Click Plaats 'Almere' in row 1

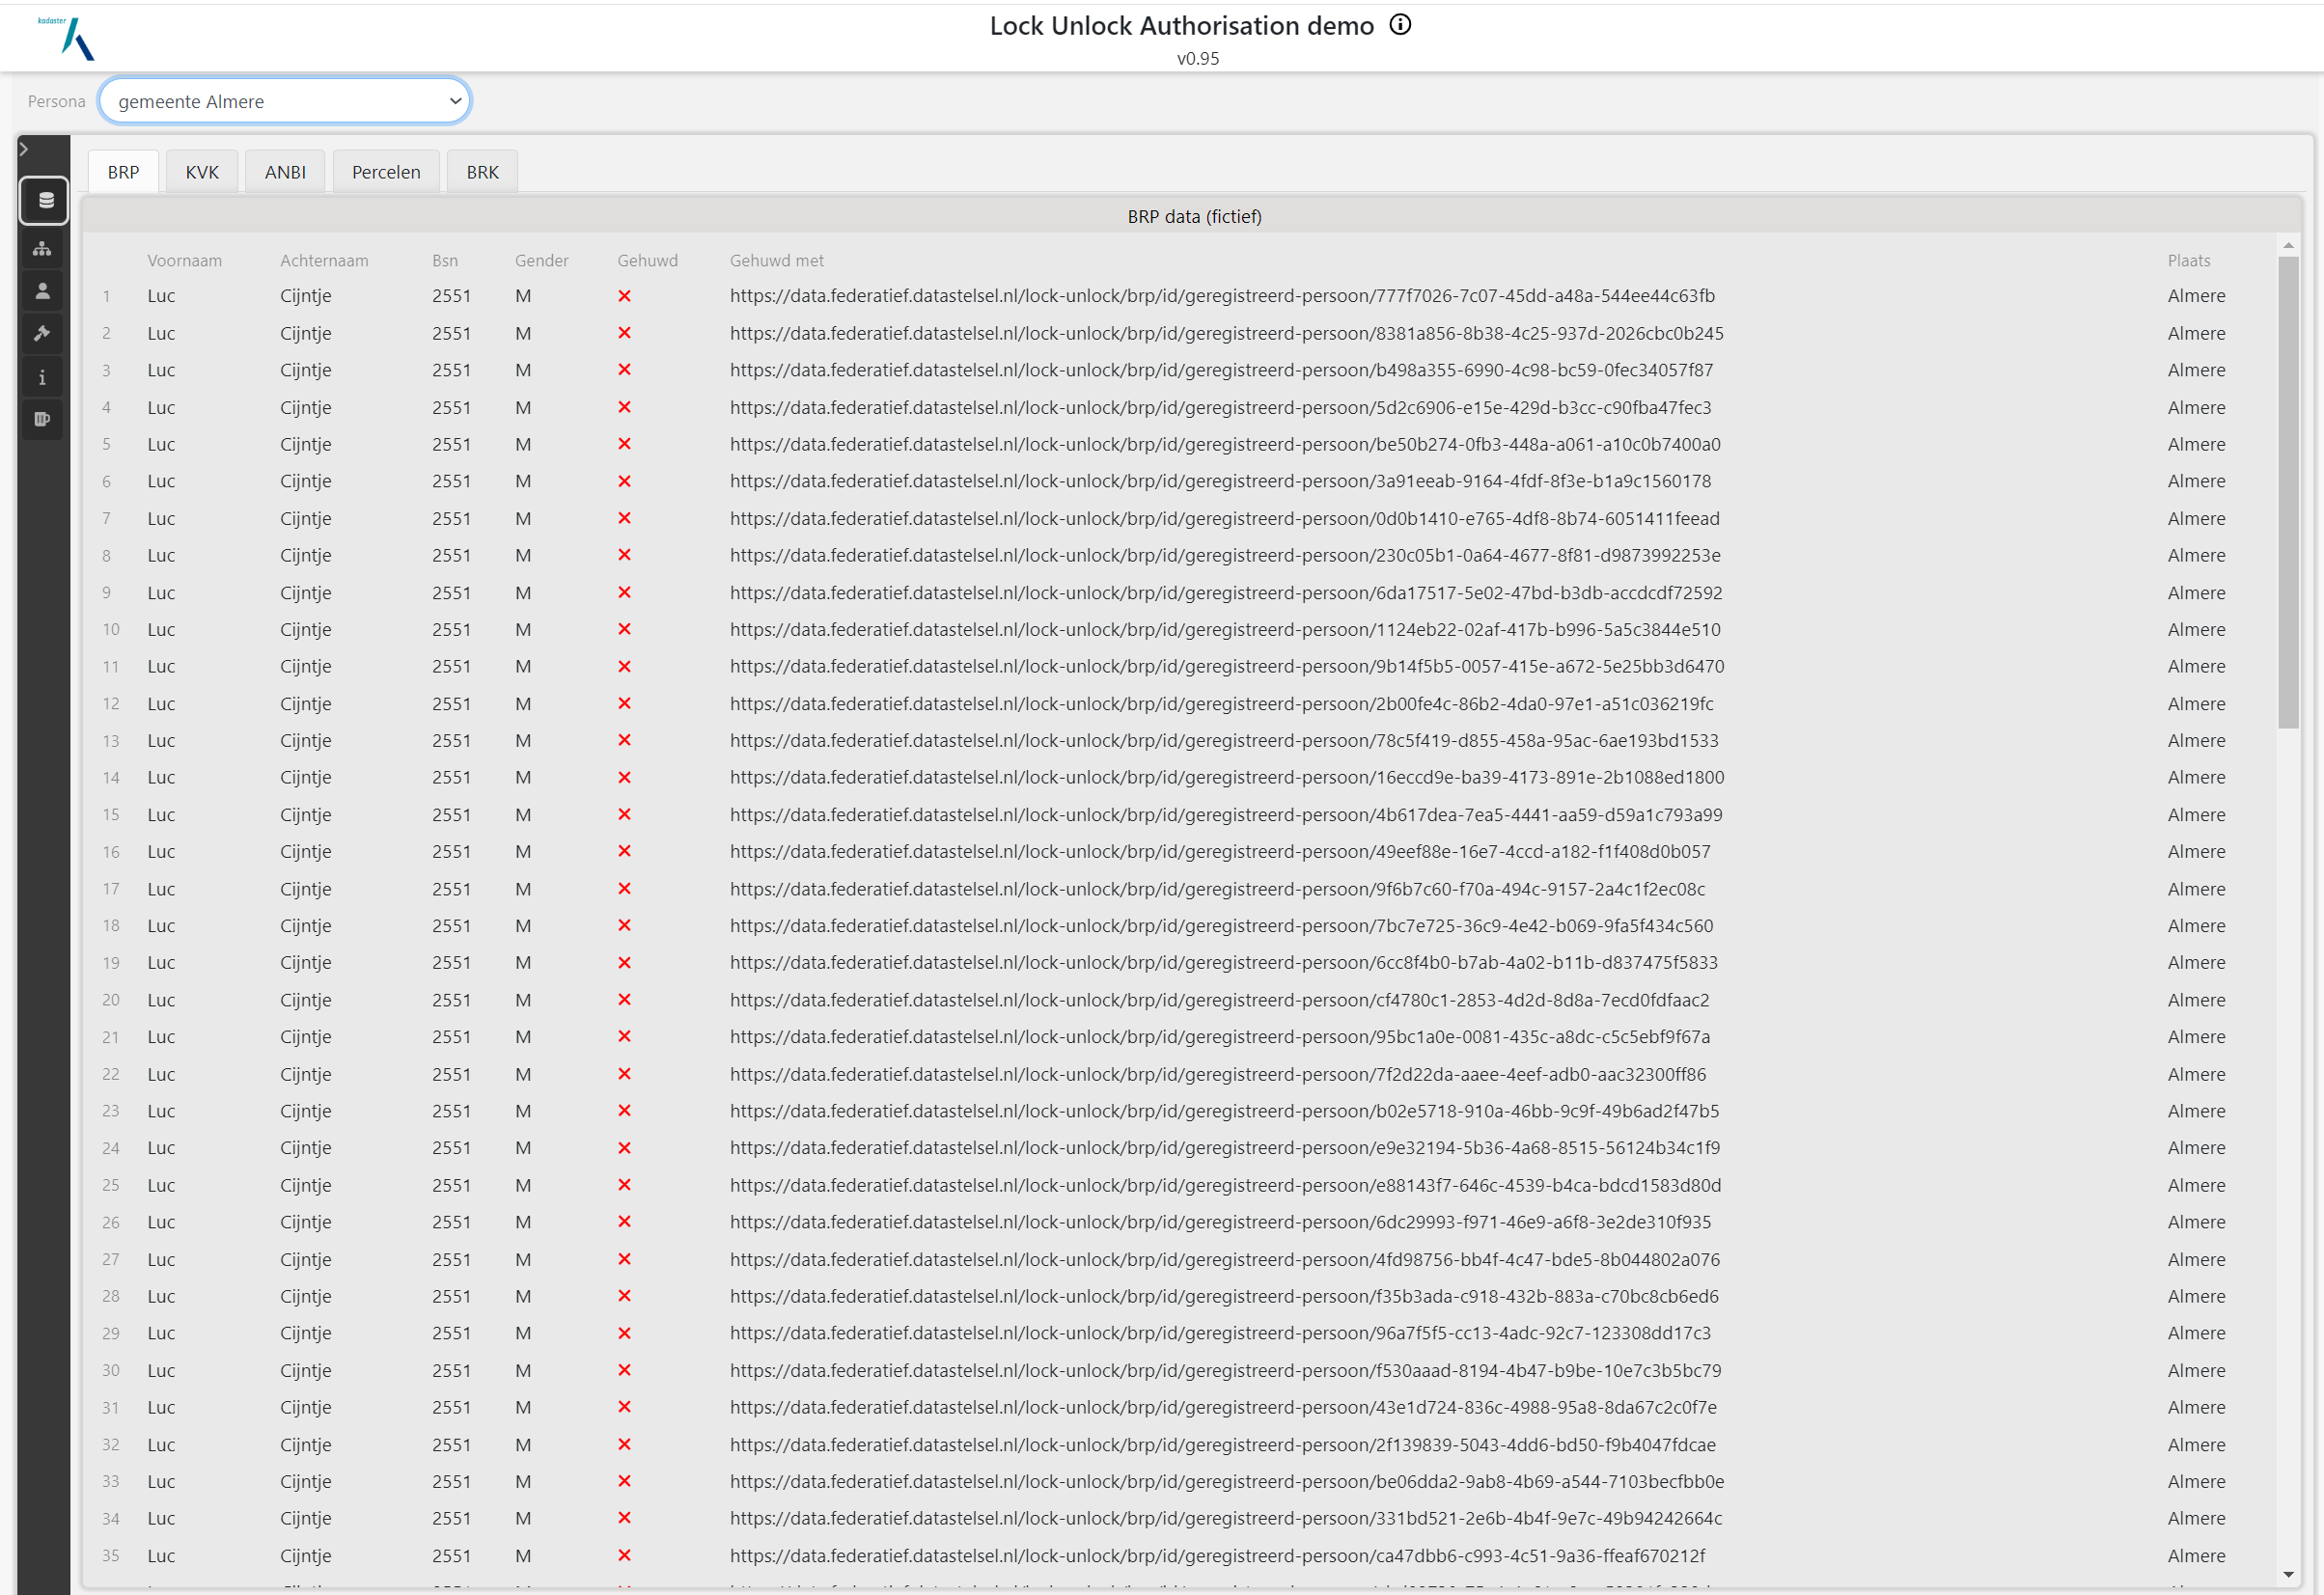click(x=2196, y=296)
